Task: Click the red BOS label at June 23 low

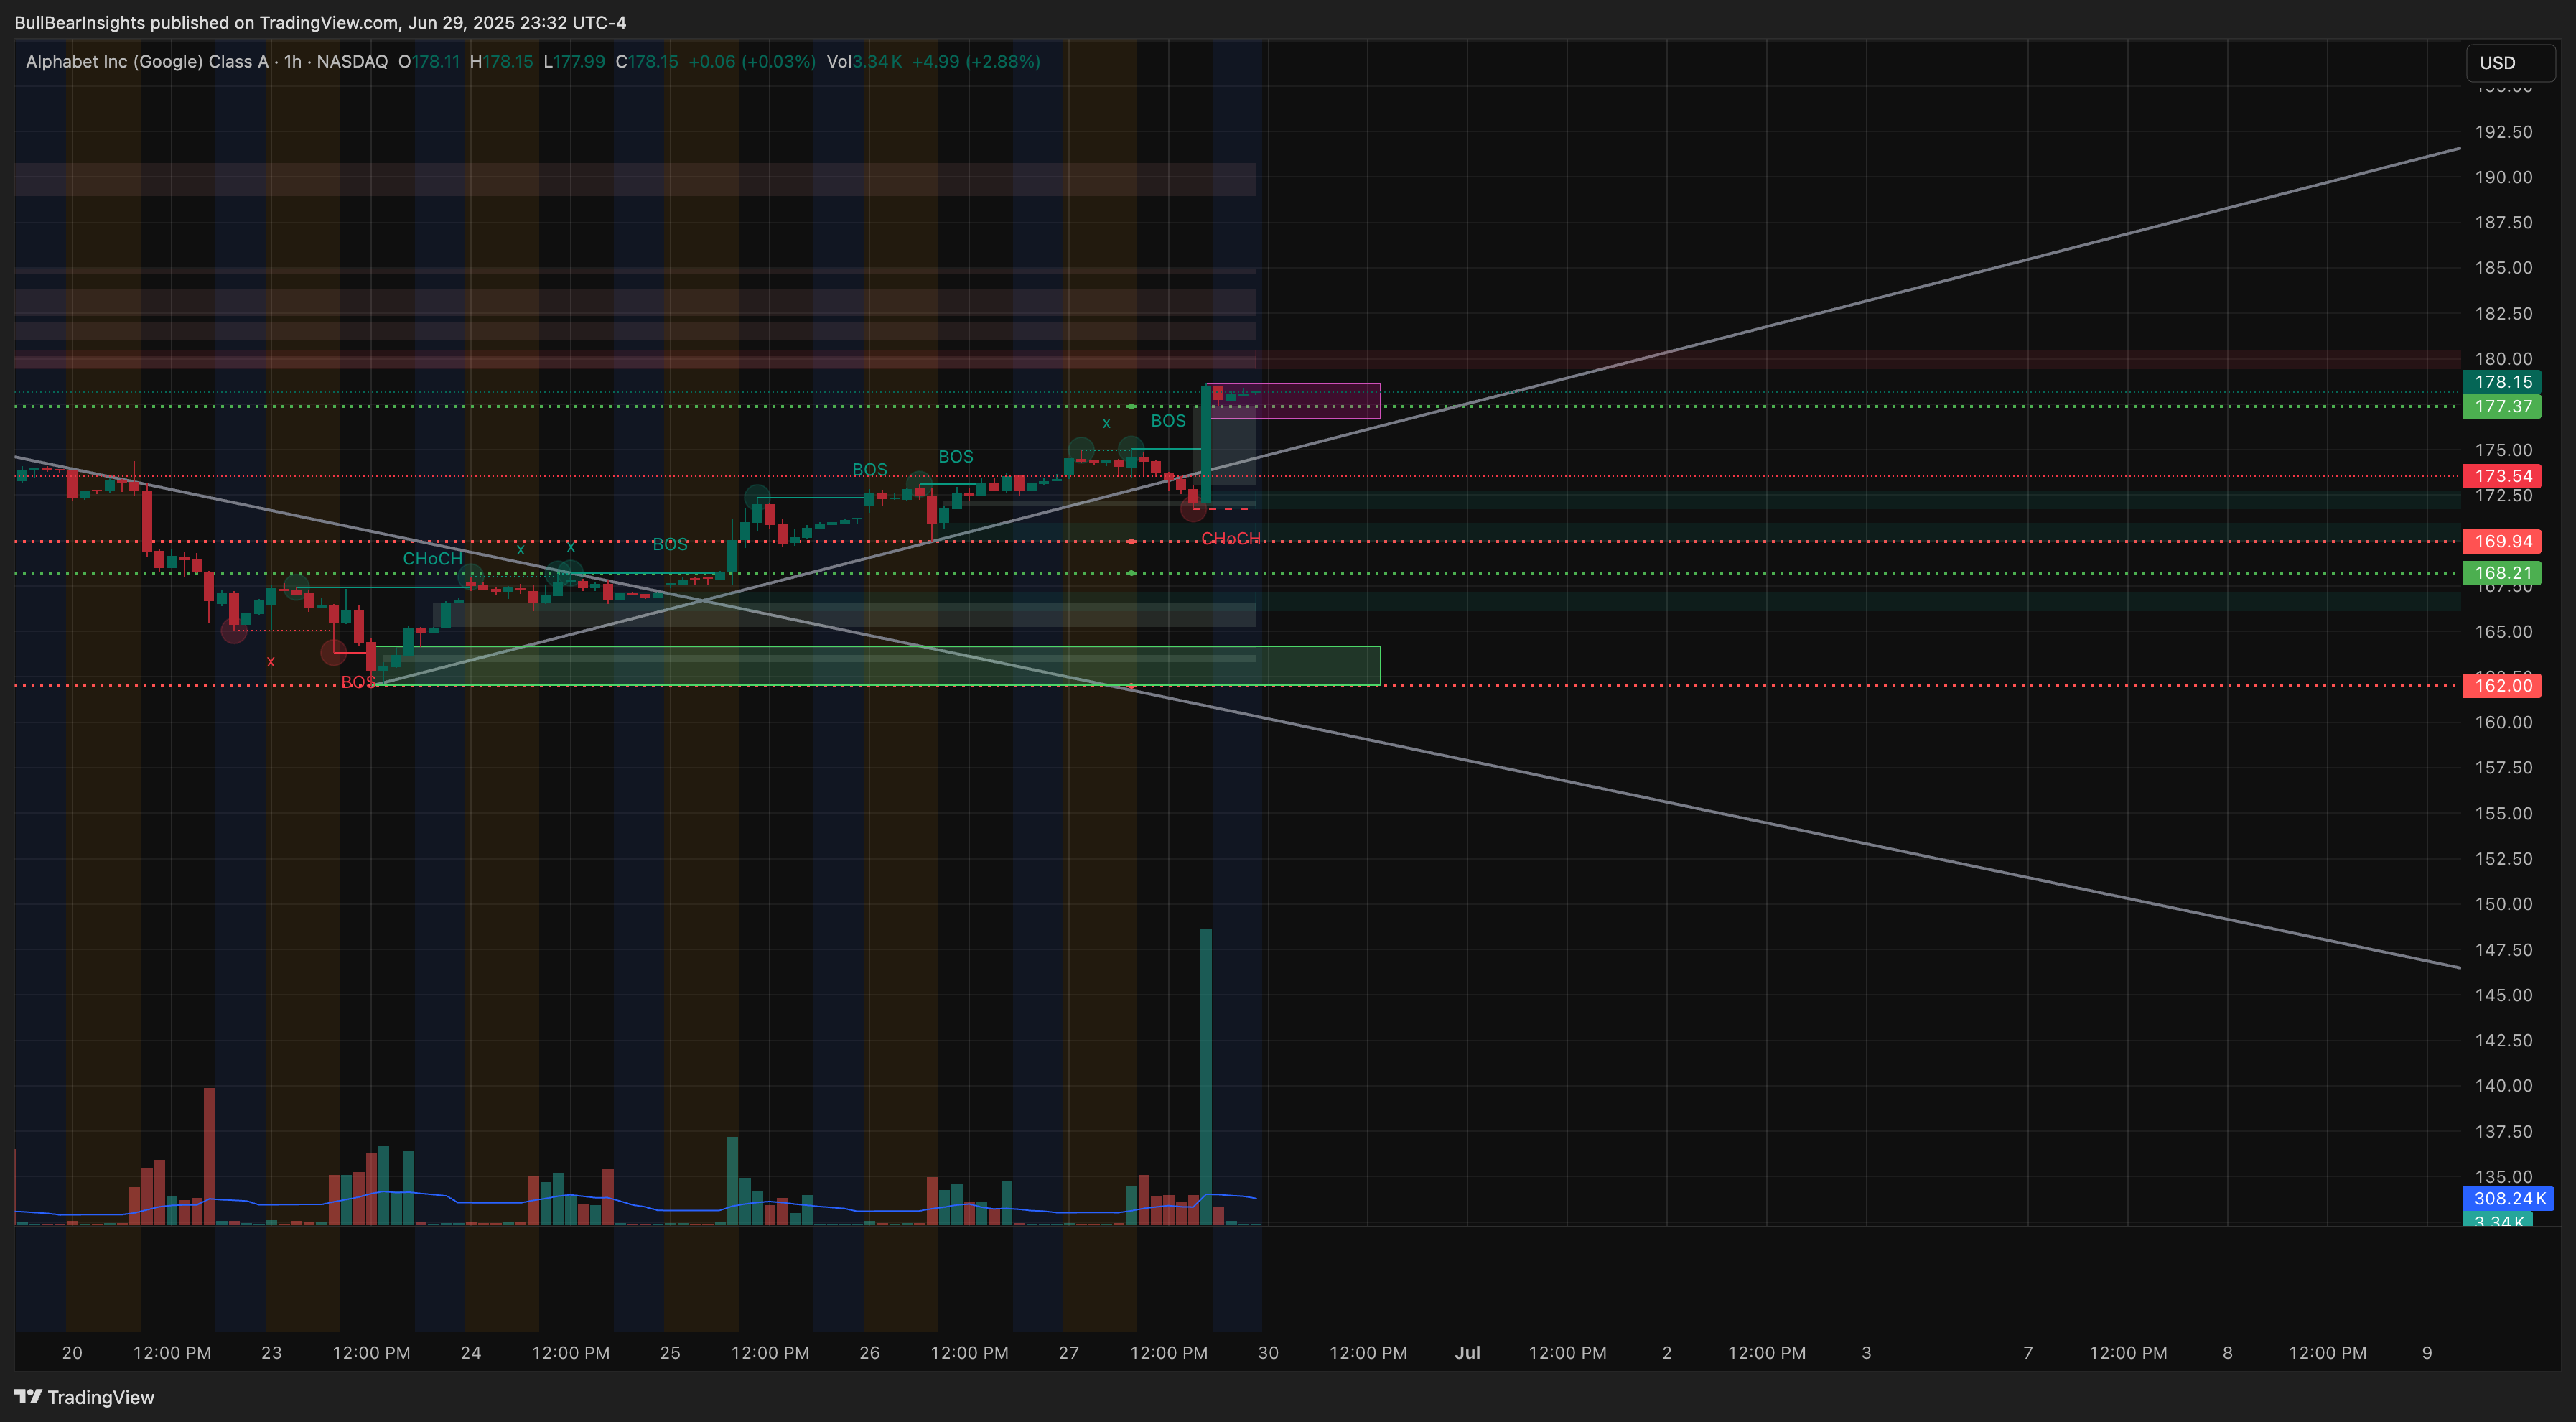Action: click(358, 682)
